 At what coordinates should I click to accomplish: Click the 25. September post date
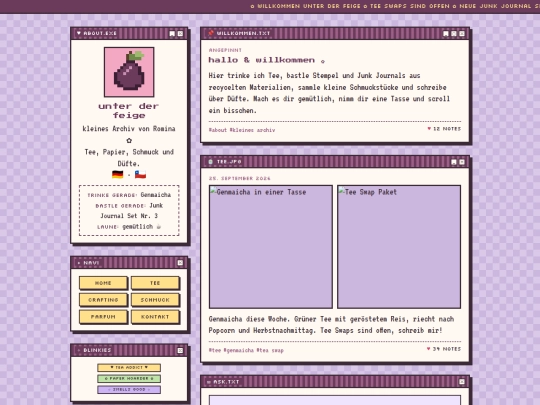click(240, 178)
